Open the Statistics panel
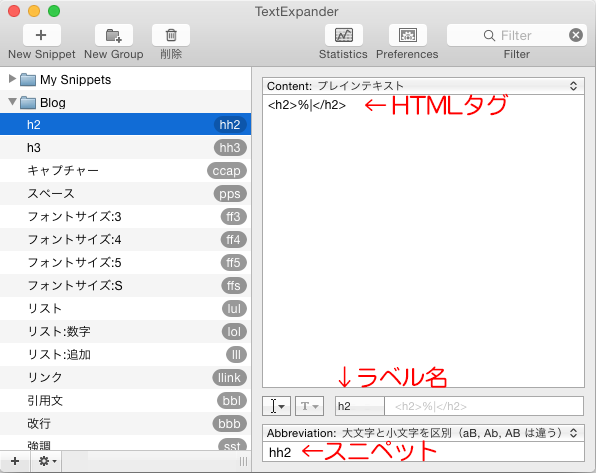This screenshot has height=473, width=596. pos(344,35)
